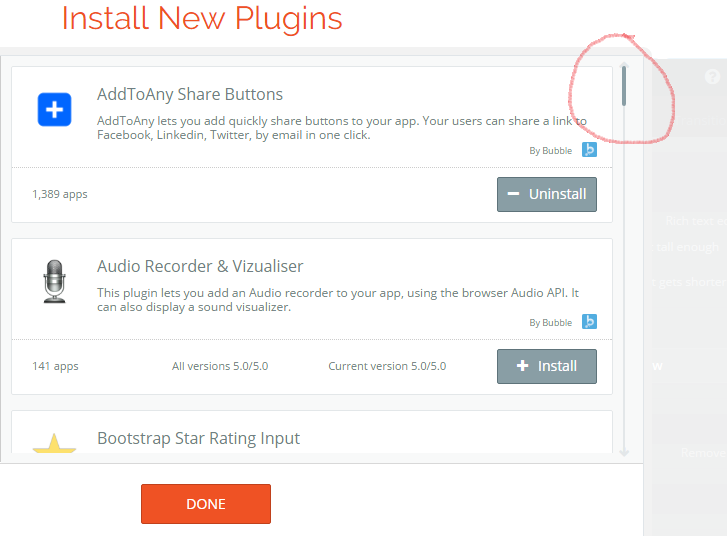
Task: Click the yellow star Bootstrap Rating icon
Action: click(54, 443)
